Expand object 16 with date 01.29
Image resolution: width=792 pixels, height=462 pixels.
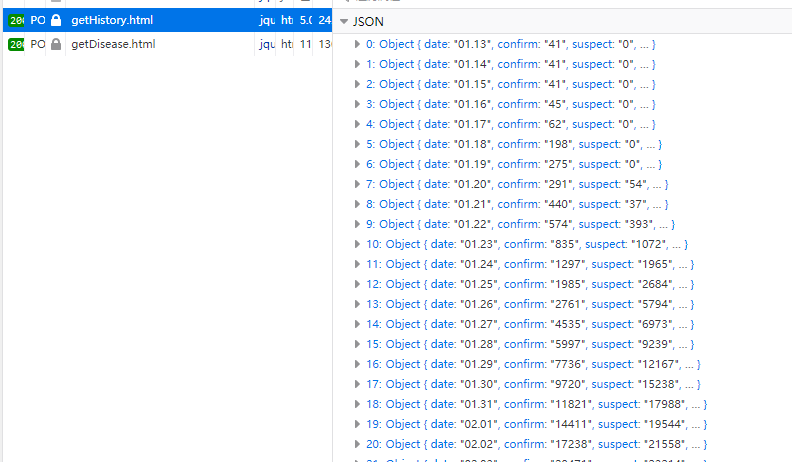(357, 364)
